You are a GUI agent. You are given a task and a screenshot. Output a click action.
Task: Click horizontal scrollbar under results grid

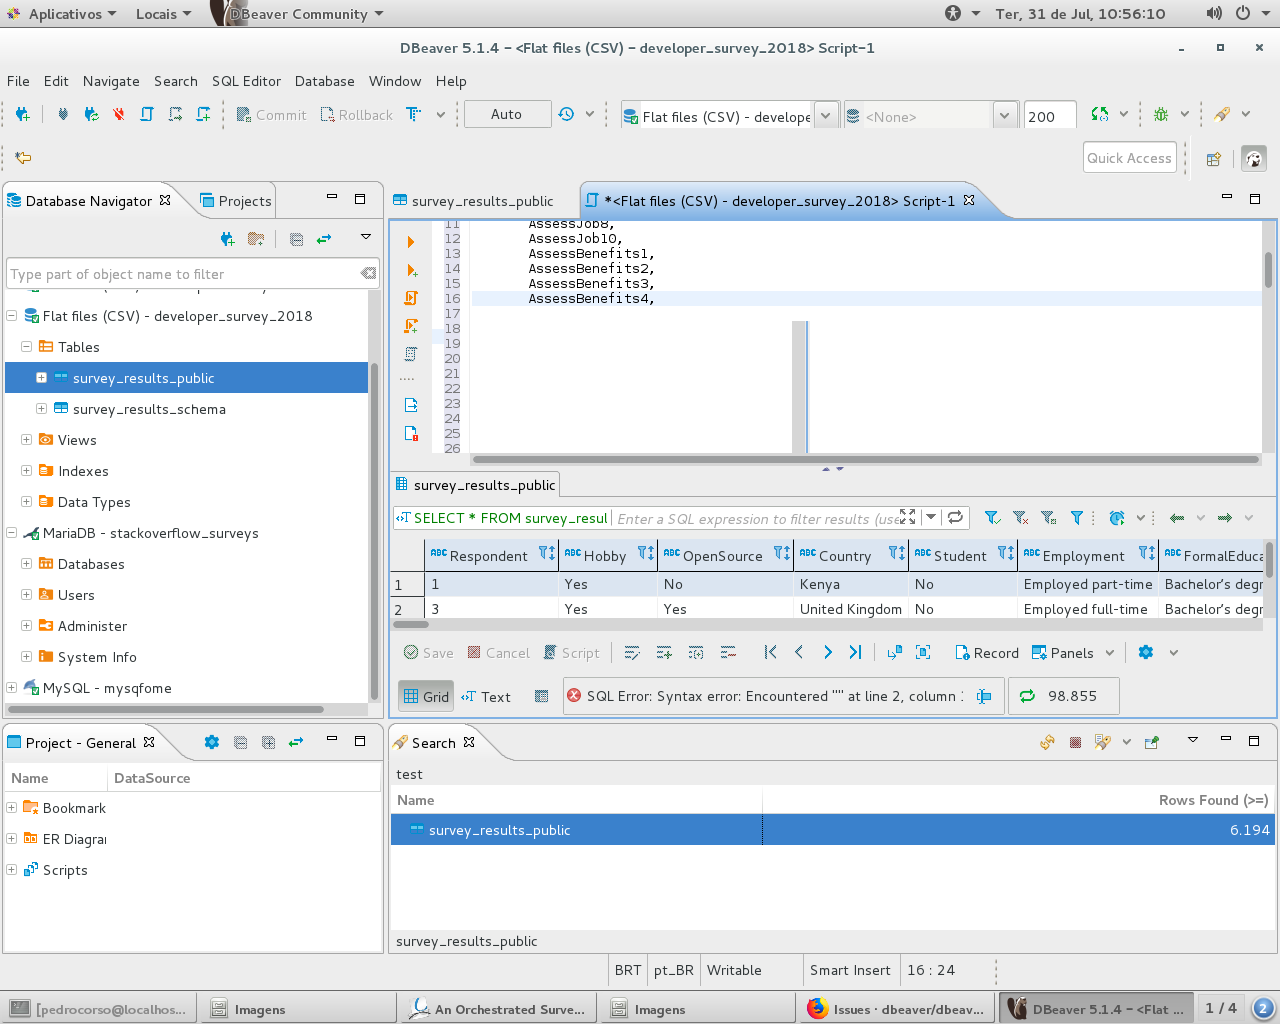click(411, 624)
